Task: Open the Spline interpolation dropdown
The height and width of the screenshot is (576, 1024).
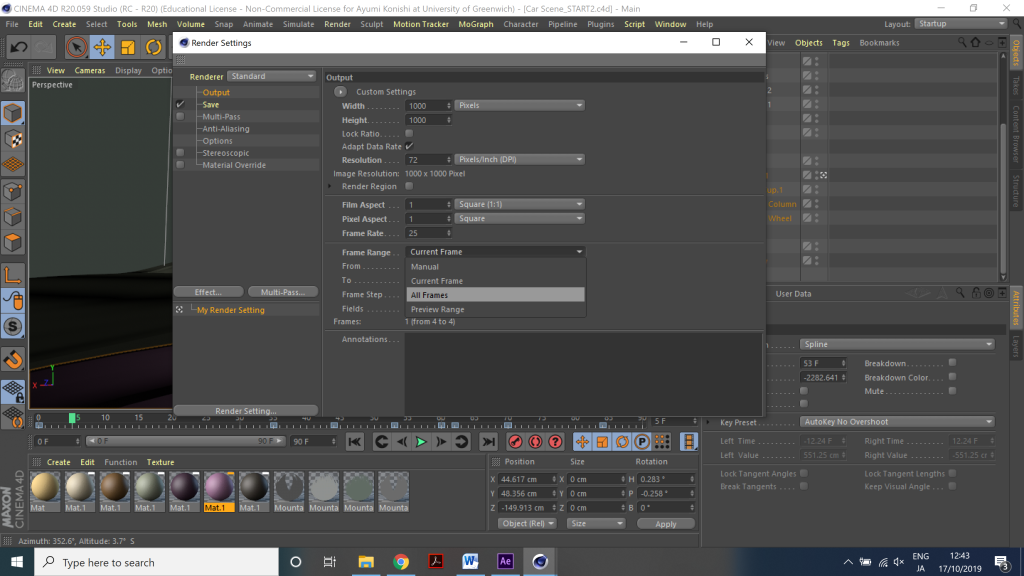Action: pos(897,344)
